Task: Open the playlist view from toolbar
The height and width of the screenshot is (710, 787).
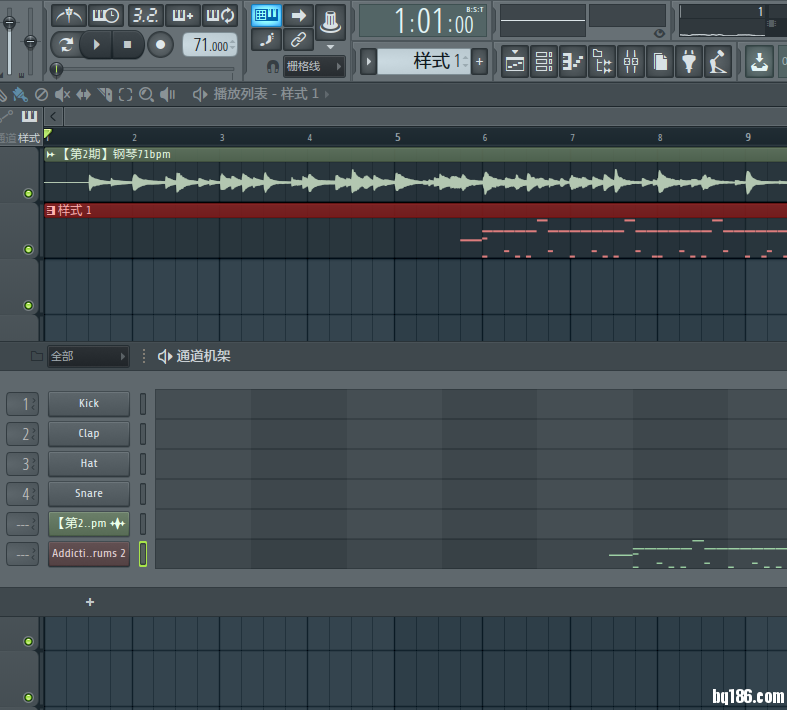Action: click(x=515, y=62)
